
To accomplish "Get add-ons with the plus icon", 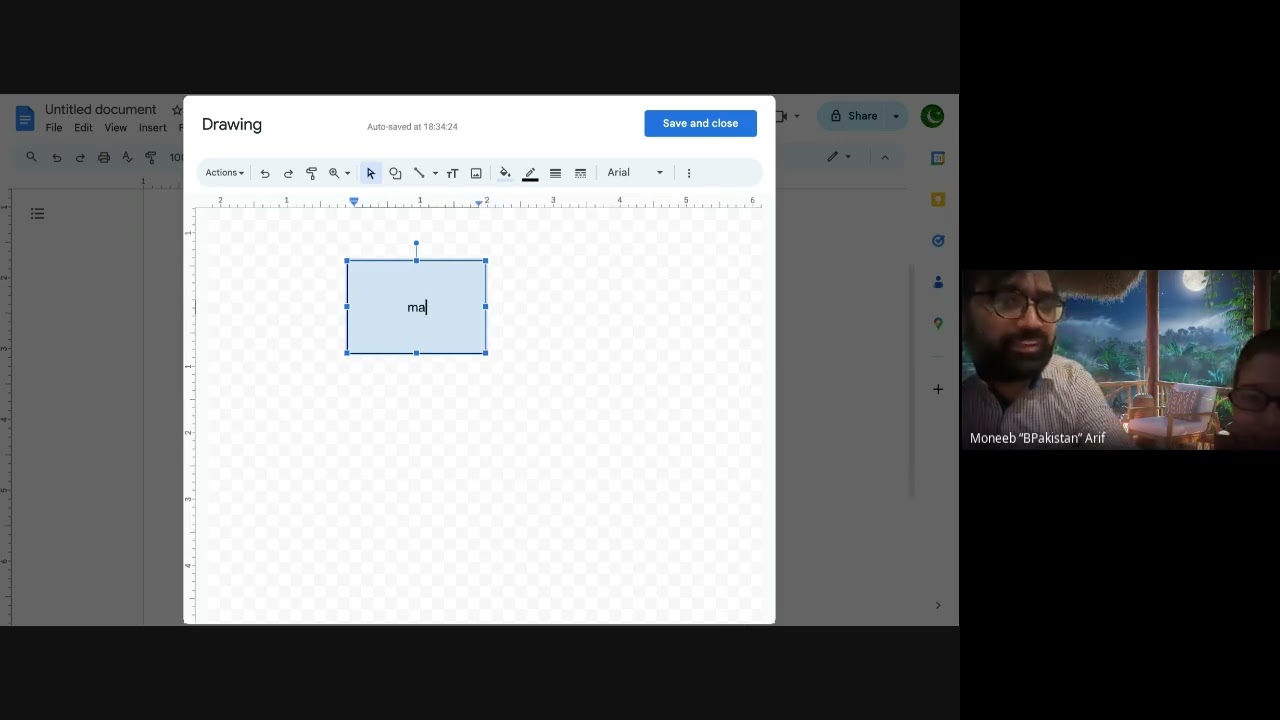I will click(938, 389).
